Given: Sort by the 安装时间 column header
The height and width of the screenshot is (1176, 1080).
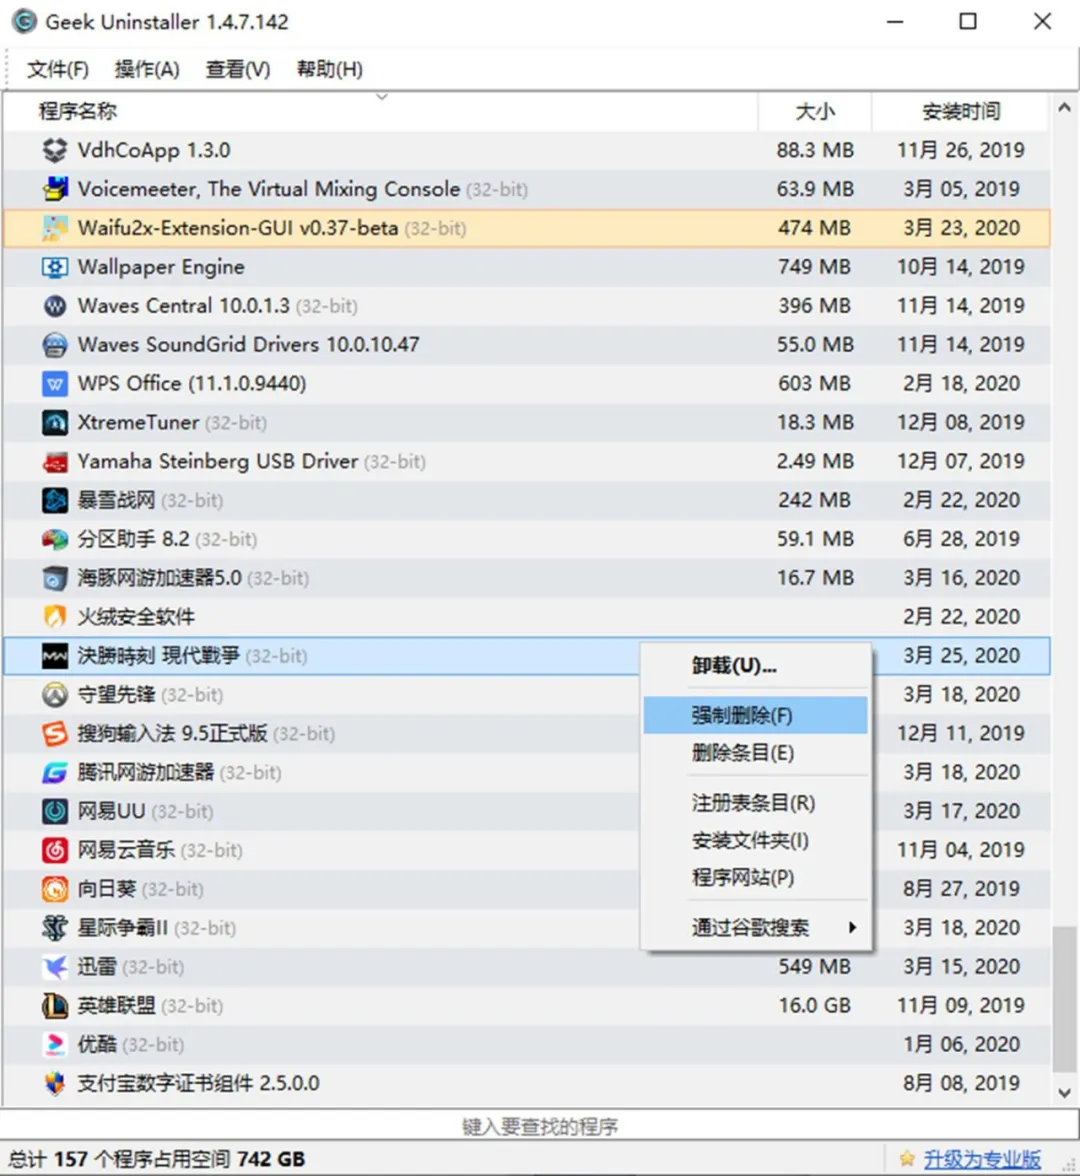Looking at the screenshot, I should pyautogui.click(x=961, y=112).
